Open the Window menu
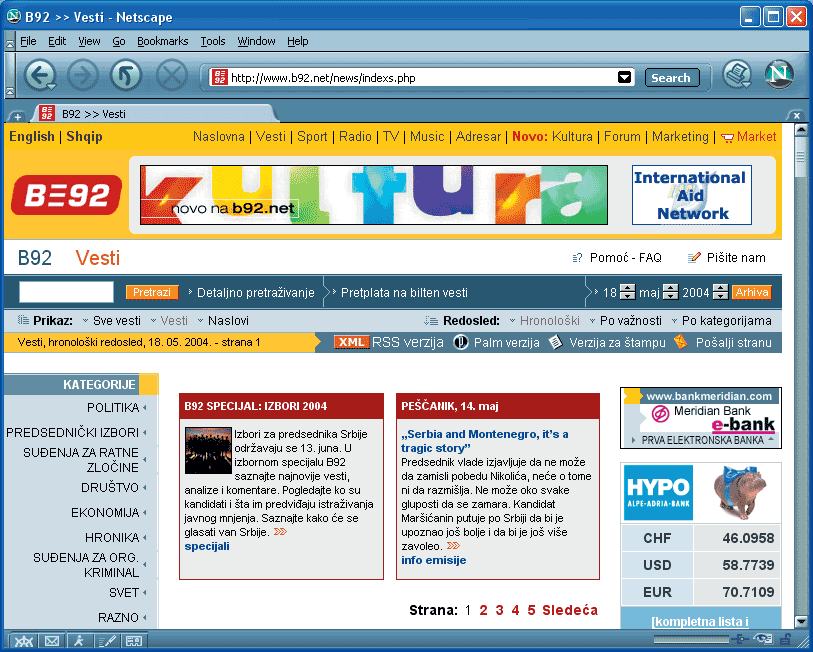Image resolution: width=813 pixels, height=652 pixels. [x=256, y=41]
